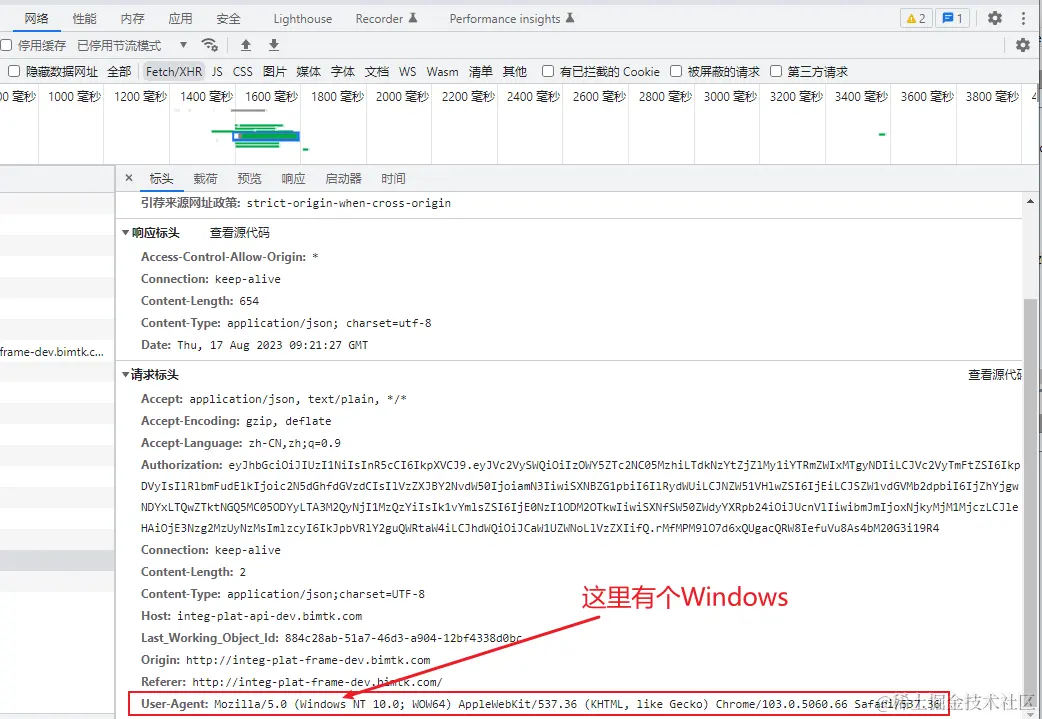Filter requests by 图片
Screen dimensions: 1042x719
[274, 71]
